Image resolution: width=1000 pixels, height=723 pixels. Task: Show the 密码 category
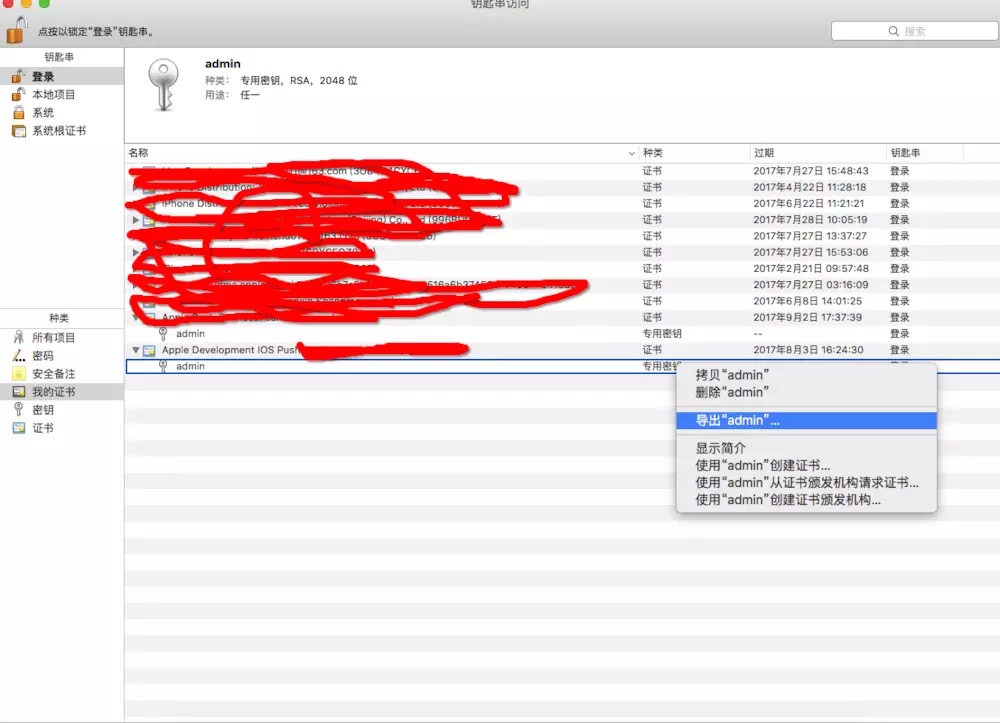(62, 356)
